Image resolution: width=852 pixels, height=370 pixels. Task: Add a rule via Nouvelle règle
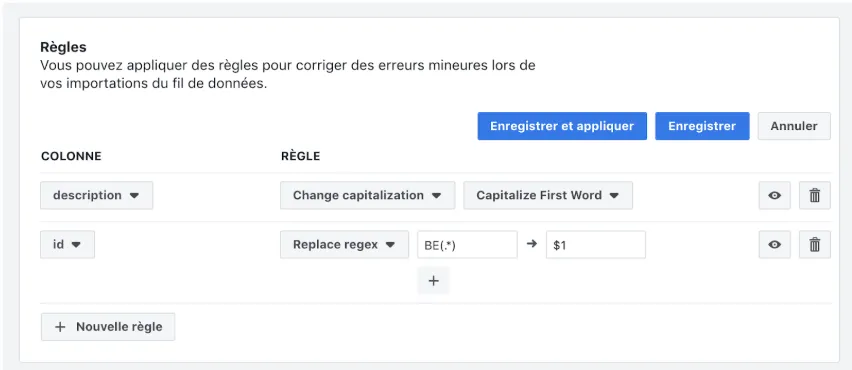point(108,327)
